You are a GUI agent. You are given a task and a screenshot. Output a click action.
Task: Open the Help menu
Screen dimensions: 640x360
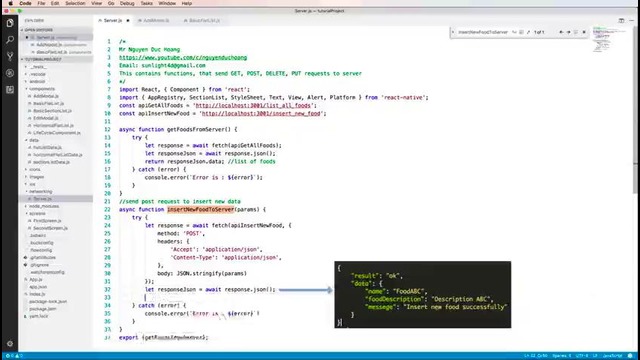[x=187, y=3]
